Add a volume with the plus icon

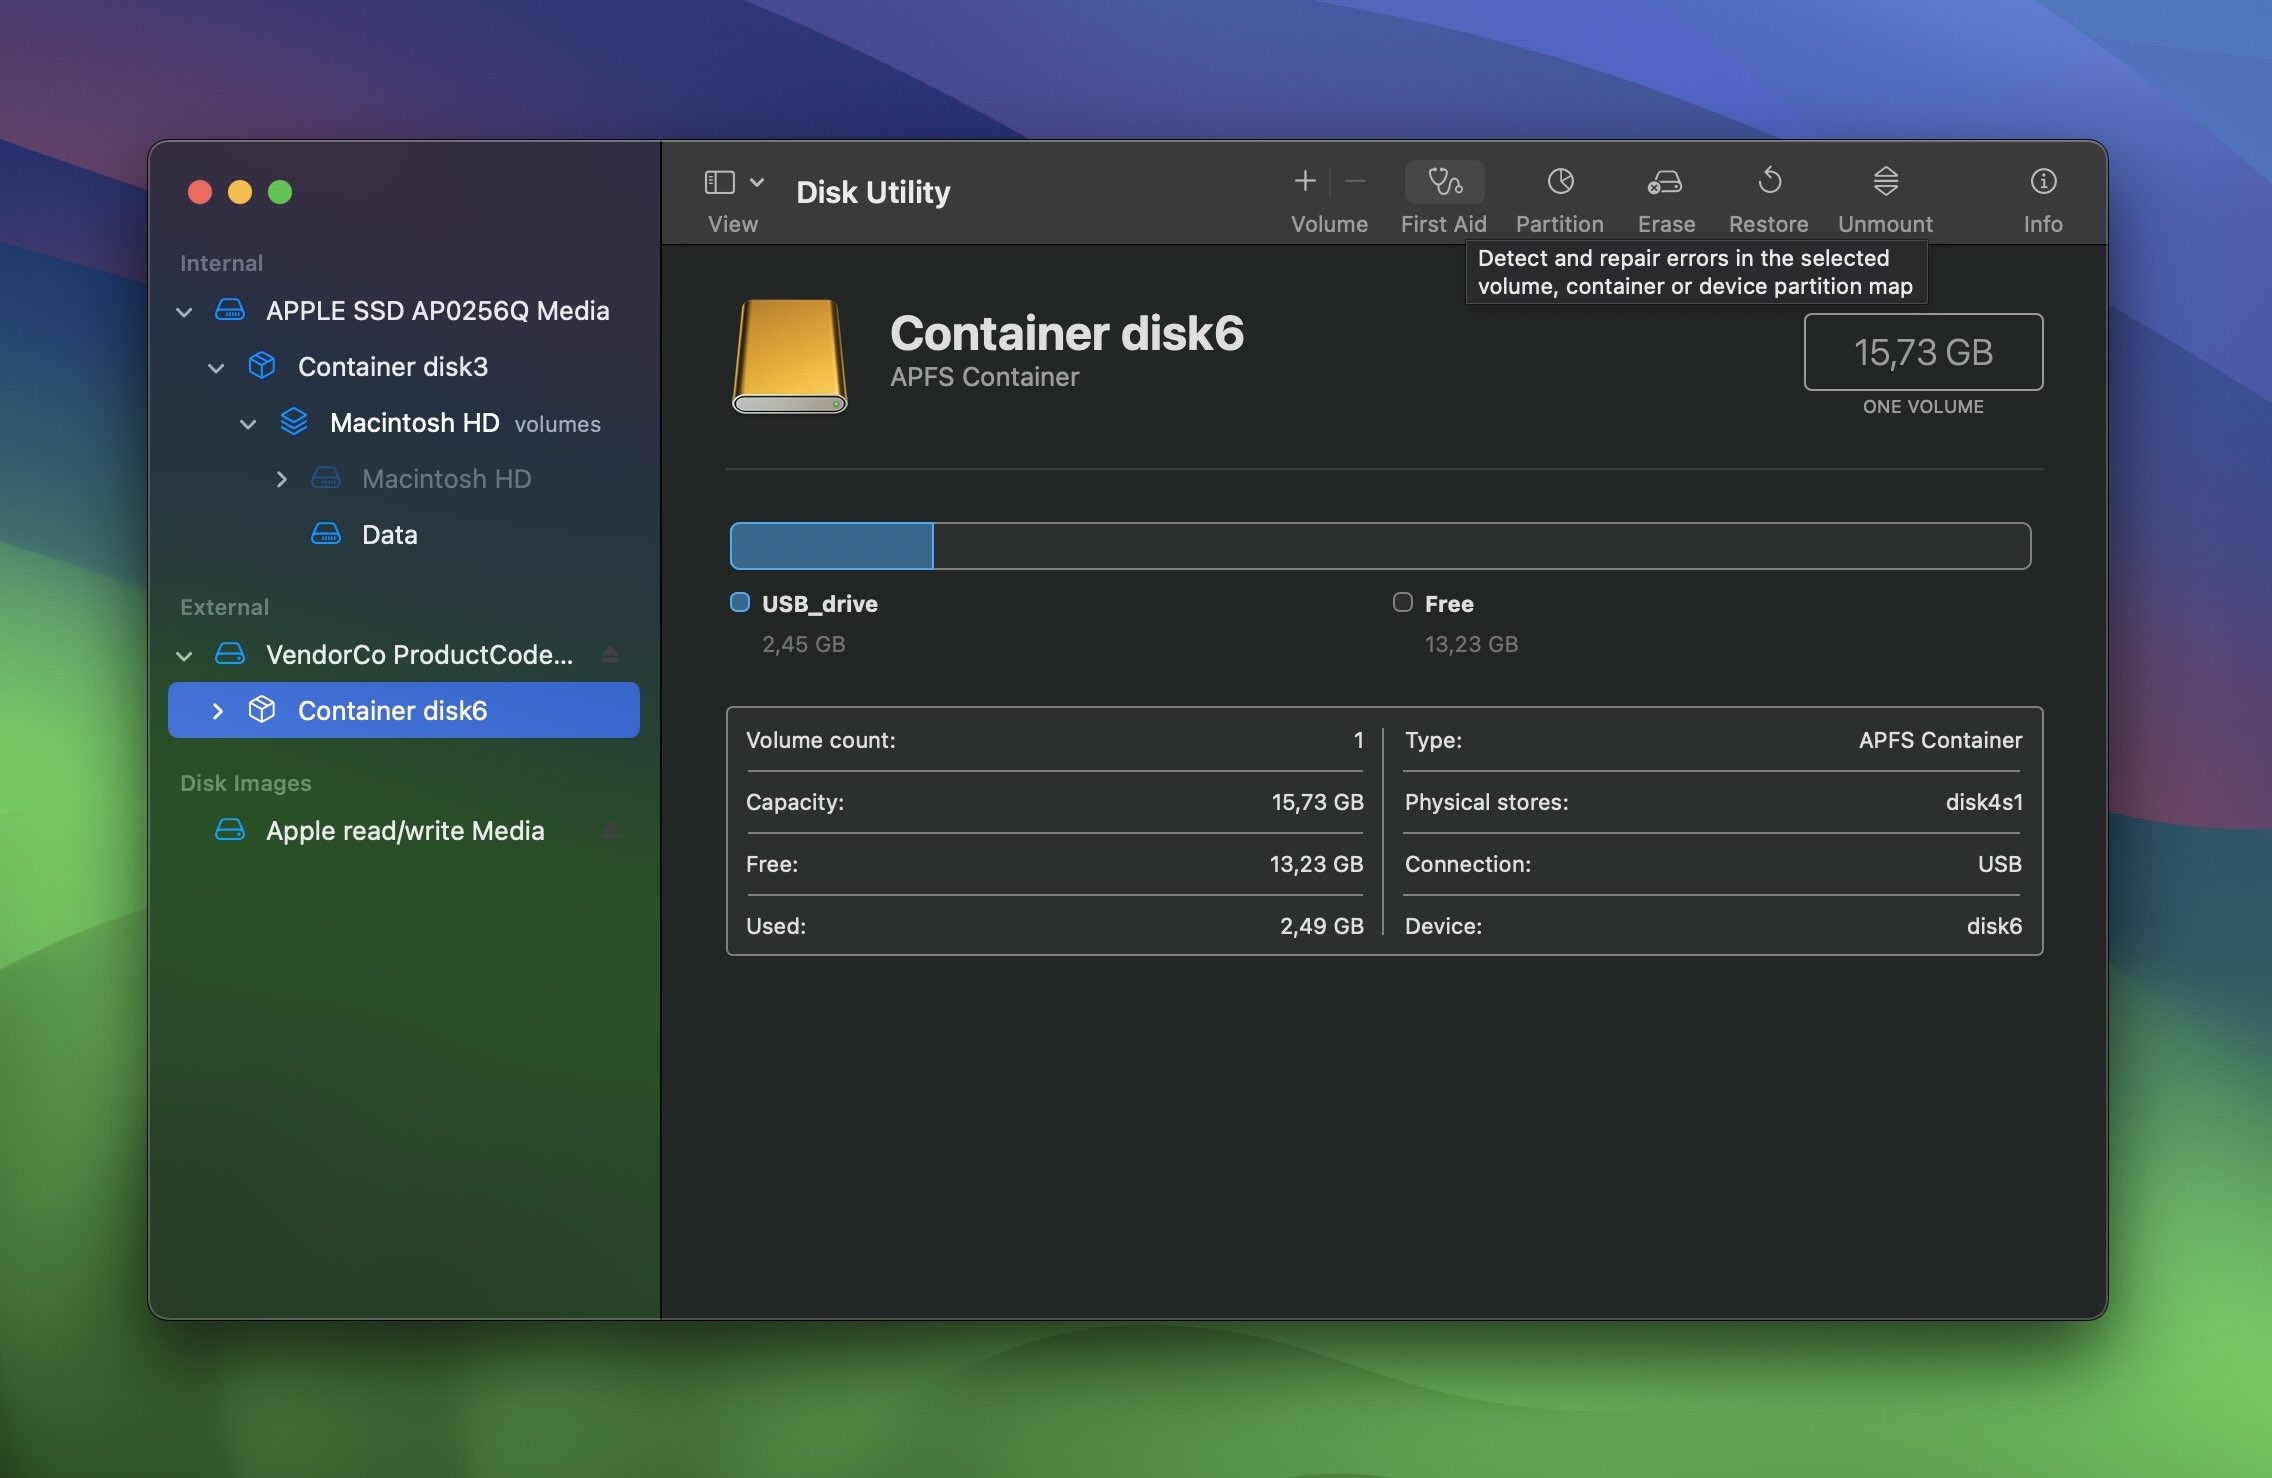[x=1305, y=181]
